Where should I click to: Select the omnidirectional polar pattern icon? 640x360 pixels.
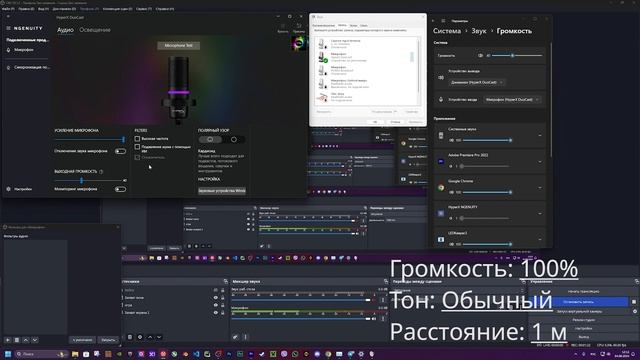[x=234, y=140]
